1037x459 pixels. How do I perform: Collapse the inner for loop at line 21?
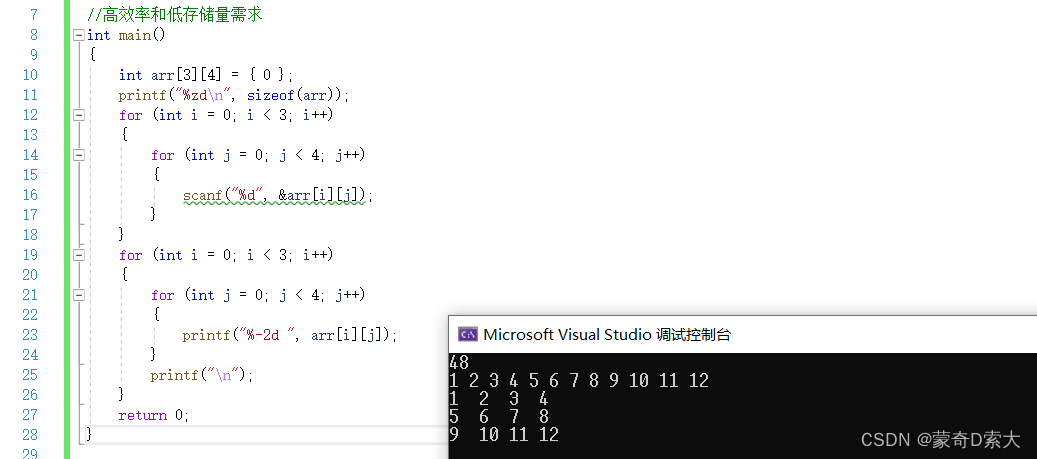[x=79, y=295]
